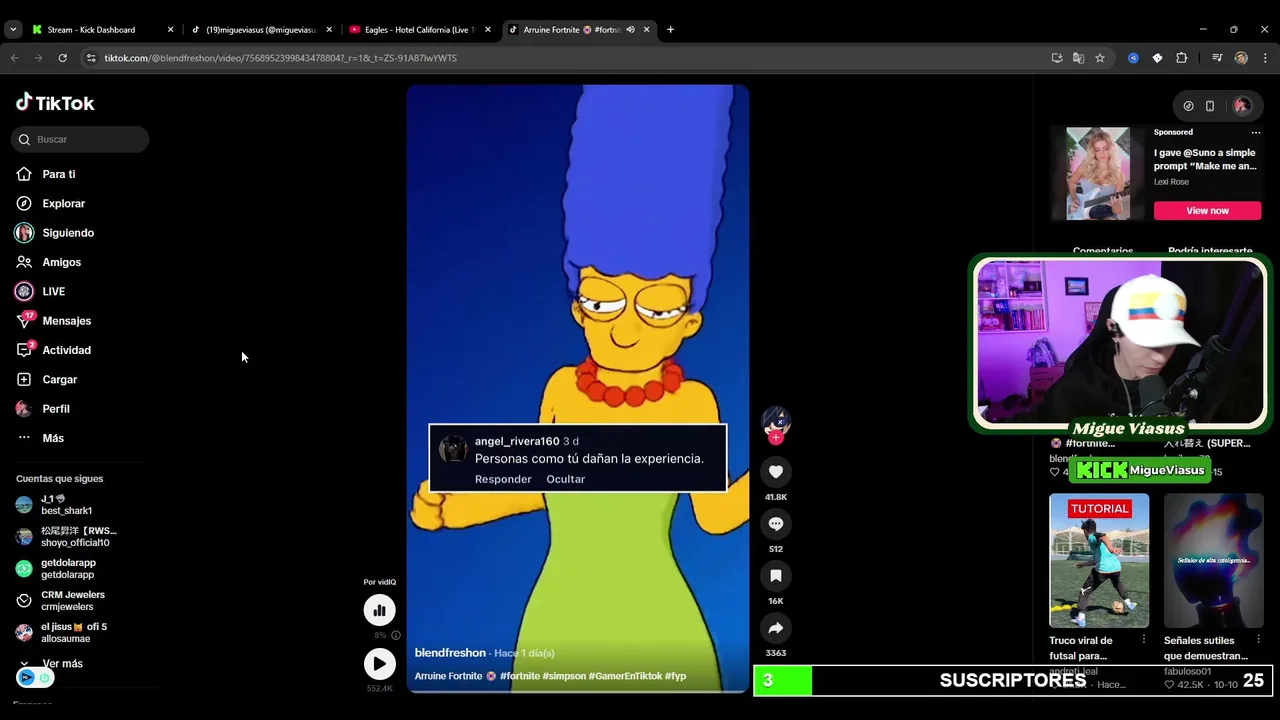The width and height of the screenshot is (1280, 720).
Task: Click Ocultar on the comment overlay
Action: 565,479
